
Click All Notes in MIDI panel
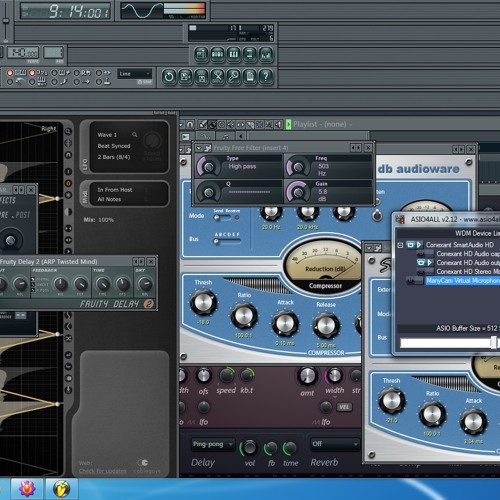pyautogui.click(x=109, y=199)
